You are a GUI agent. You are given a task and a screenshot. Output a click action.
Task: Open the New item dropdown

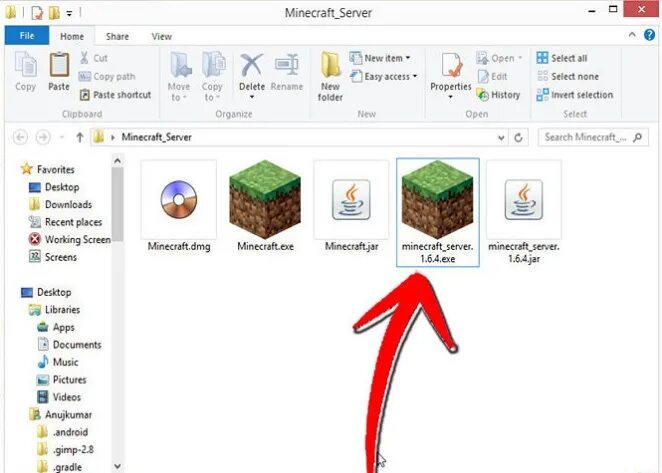380,58
